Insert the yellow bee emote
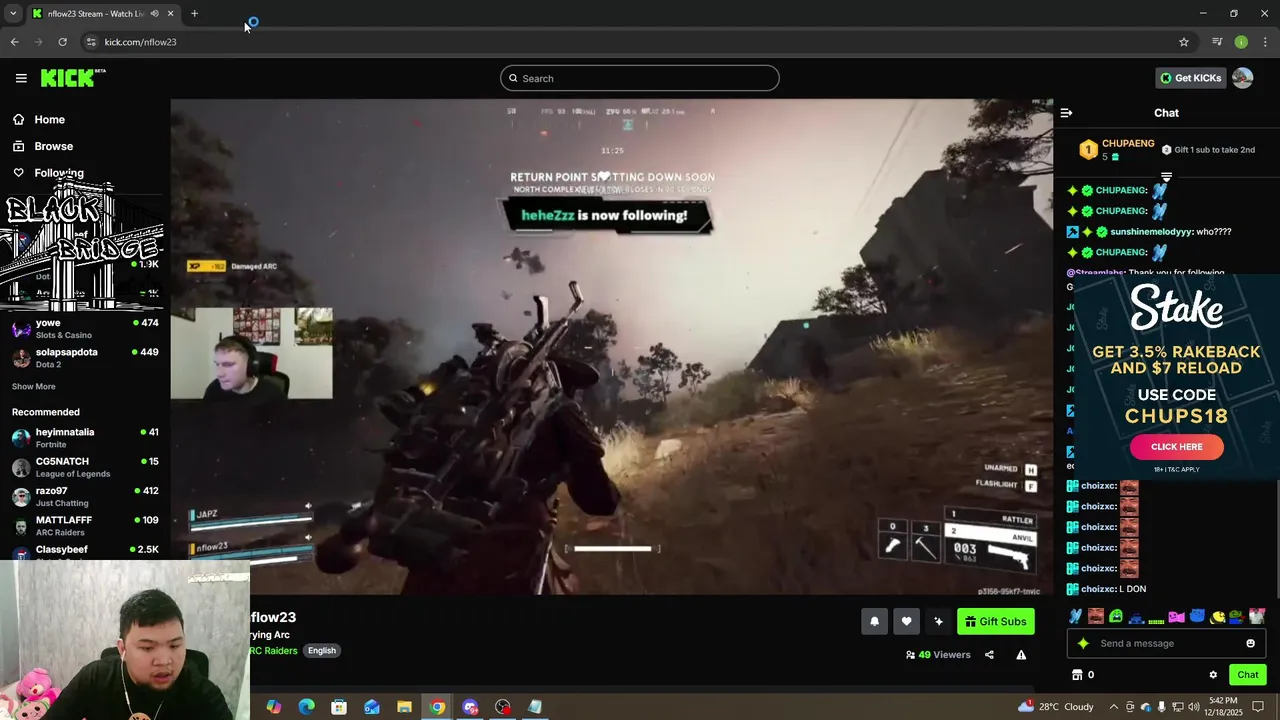This screenshot has height=720, width=1280. tap(1217, 617)
